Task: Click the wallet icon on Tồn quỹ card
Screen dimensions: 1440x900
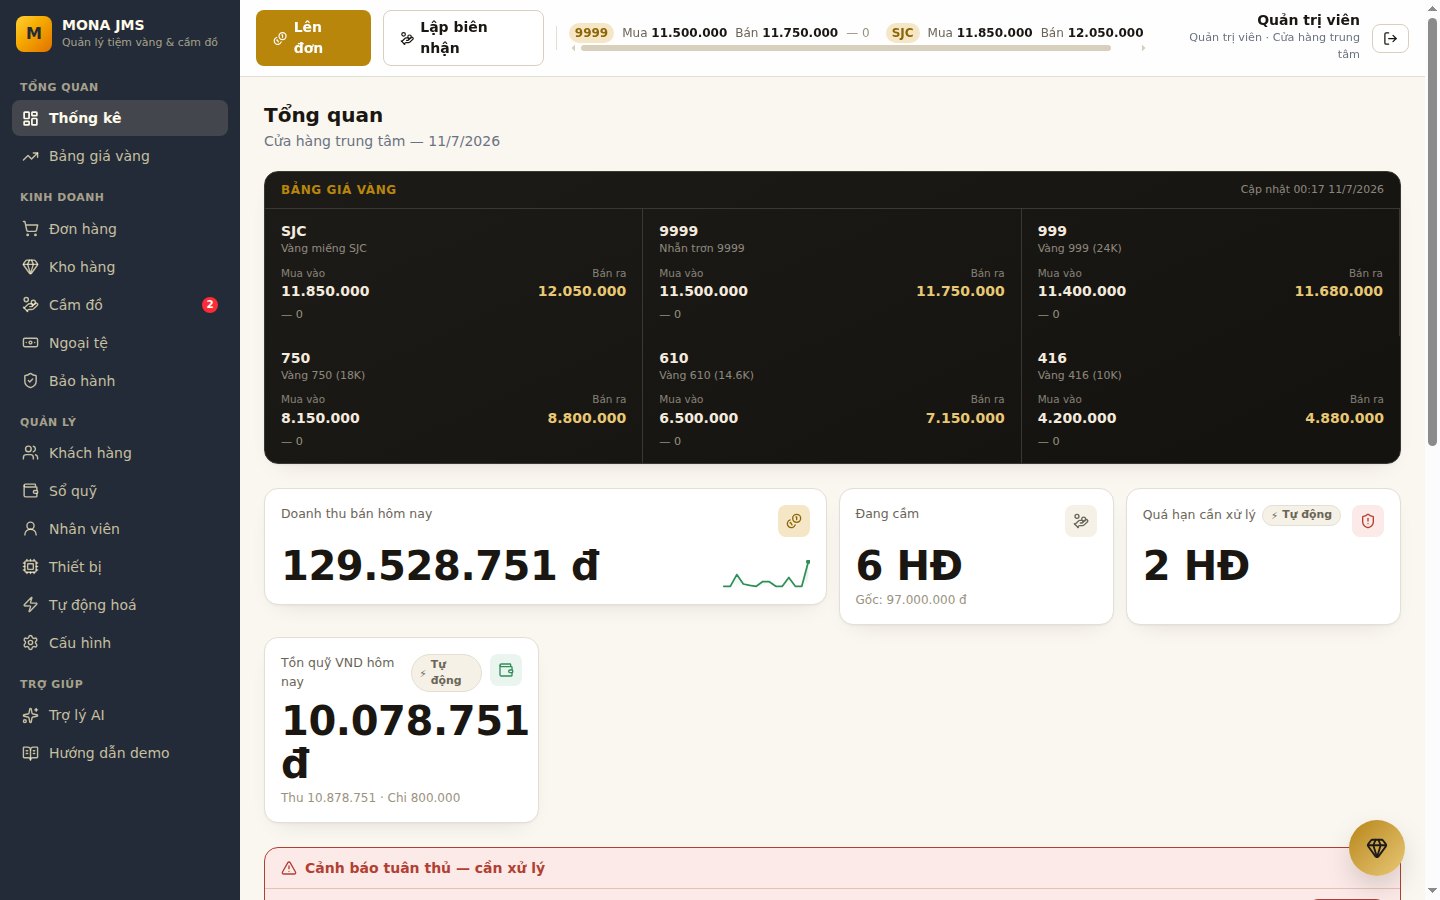Action: pyautogui.click(x=506, y=670)
